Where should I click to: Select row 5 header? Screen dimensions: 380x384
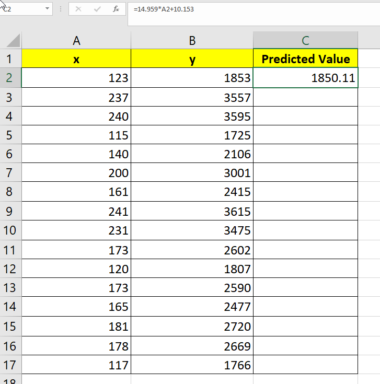[x=10, y=135]
